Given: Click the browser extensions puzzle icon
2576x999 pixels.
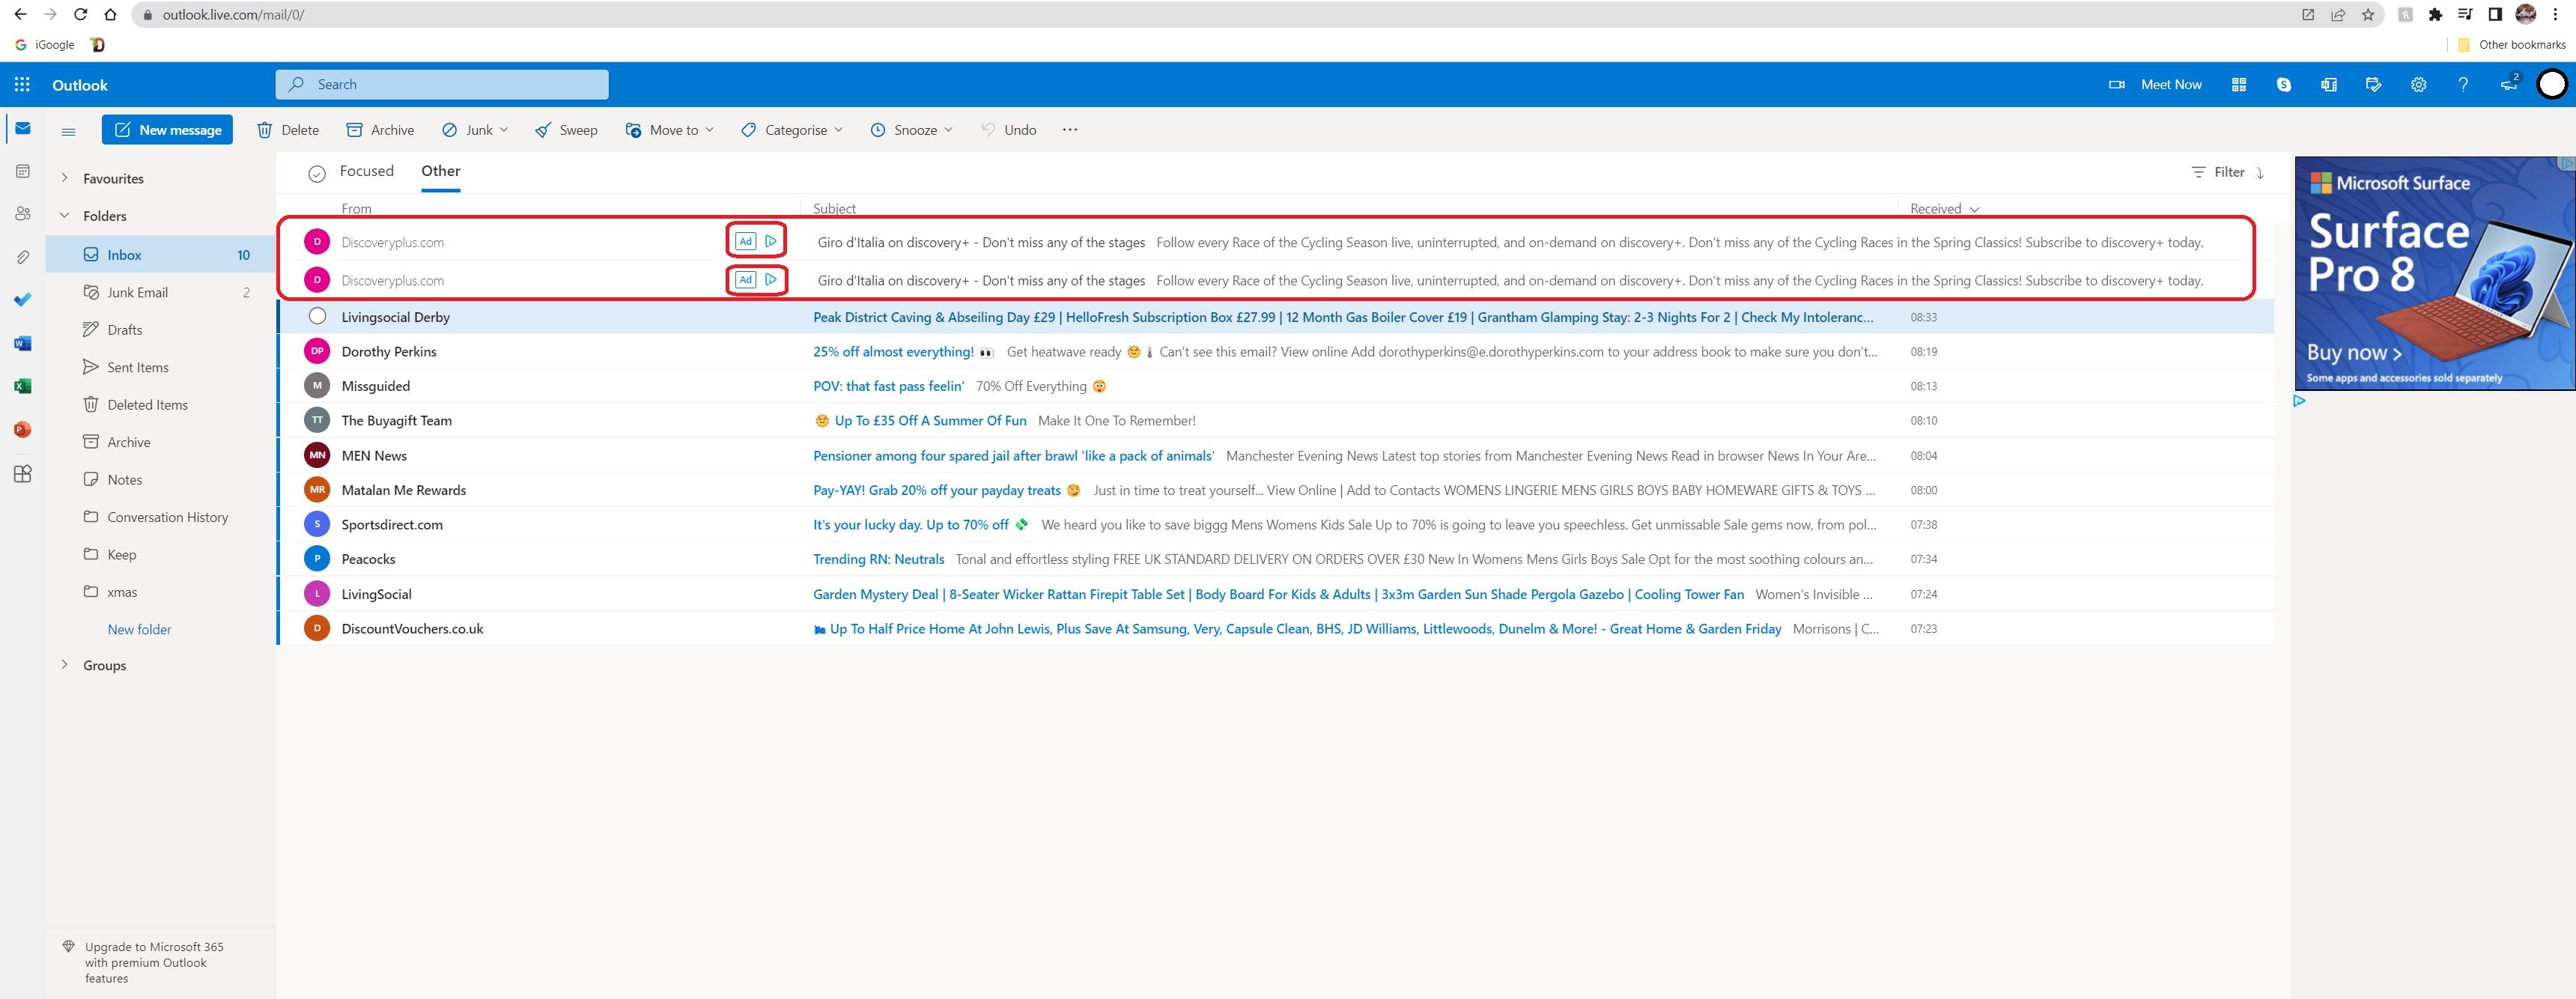Looking at the screenshot, I should [x=2435, y=14].
